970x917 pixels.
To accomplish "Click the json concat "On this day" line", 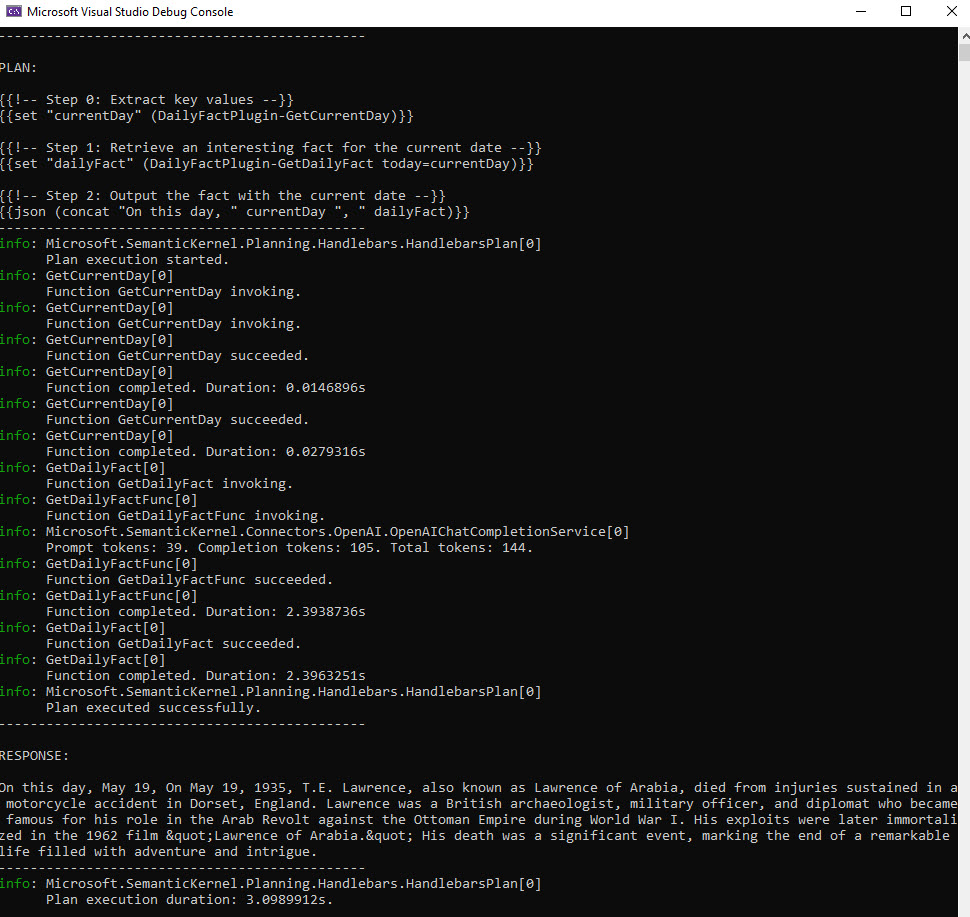I will point(234,212).
